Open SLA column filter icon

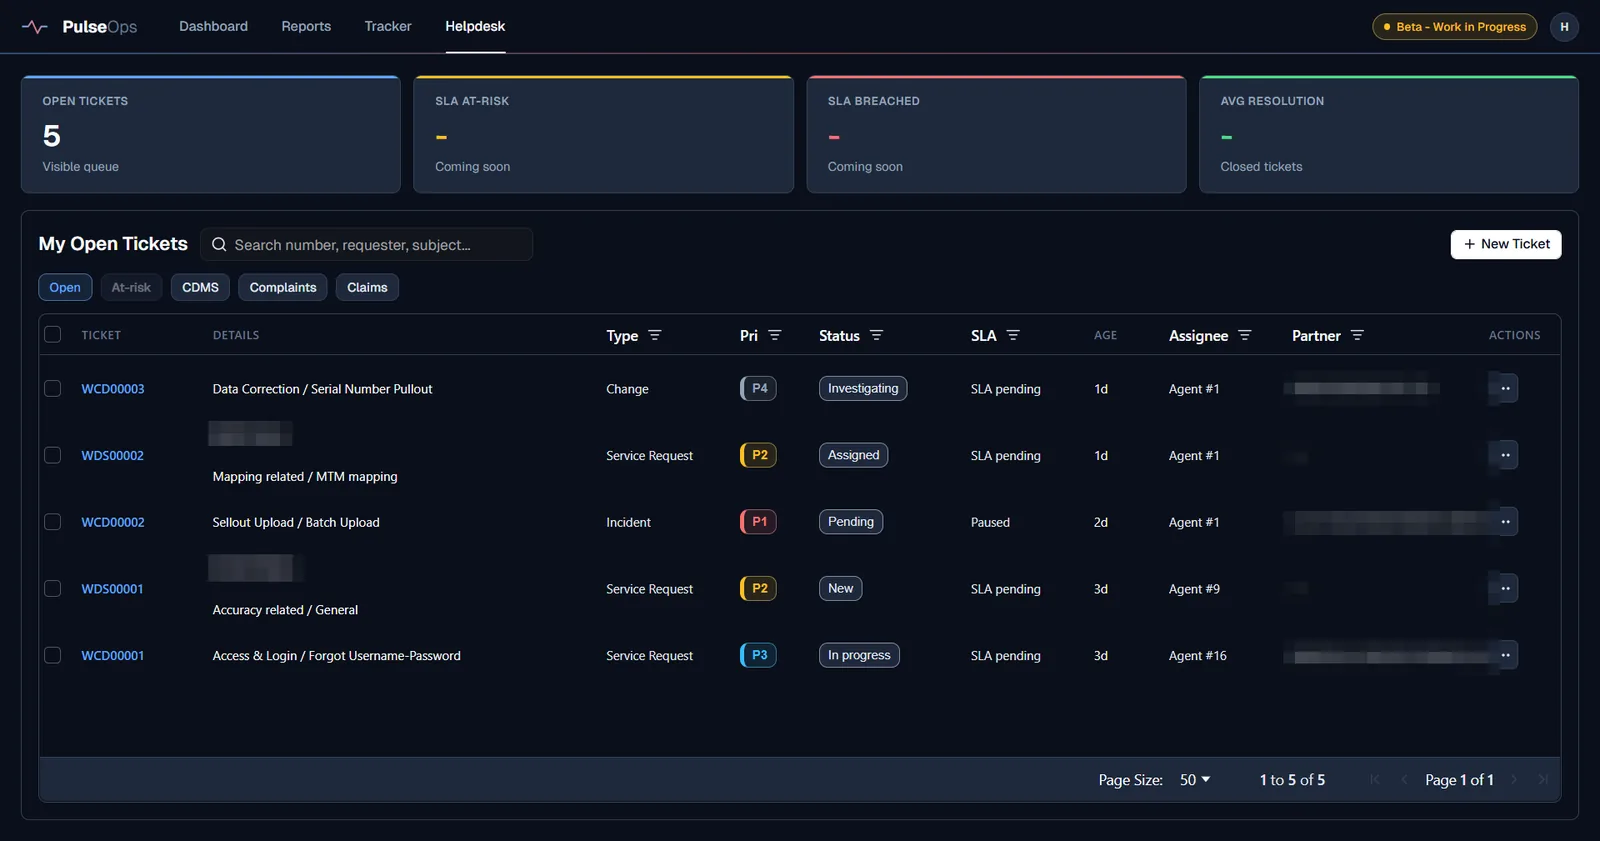(x=1013, y=335)
